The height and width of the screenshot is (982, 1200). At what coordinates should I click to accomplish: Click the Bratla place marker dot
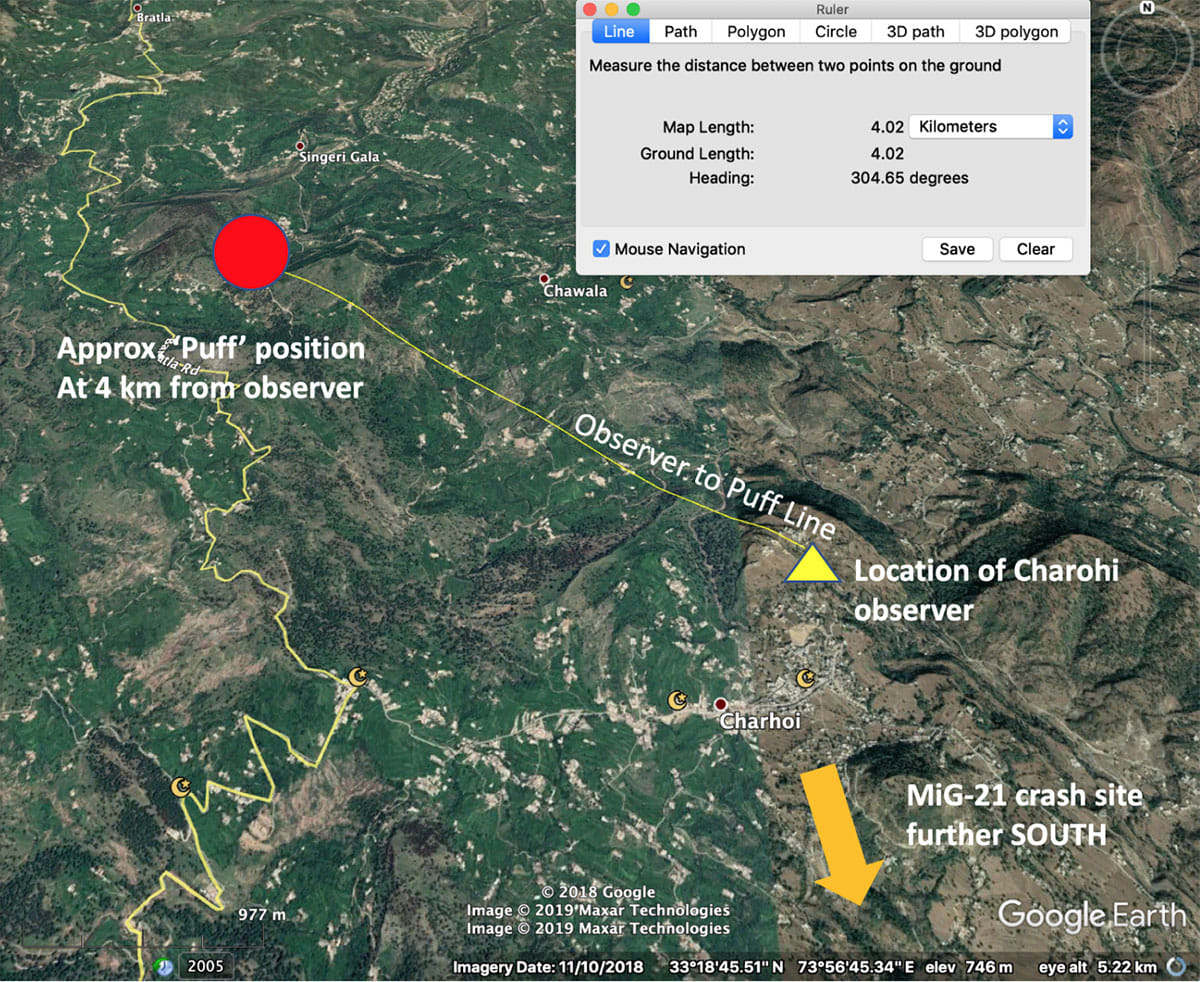coord(139,8)
